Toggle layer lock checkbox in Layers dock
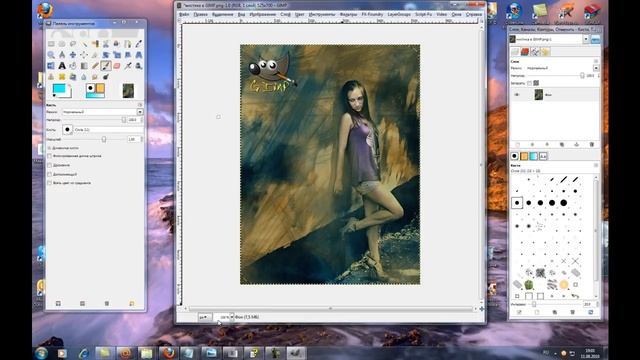The image size is (640, 360). 529,83
